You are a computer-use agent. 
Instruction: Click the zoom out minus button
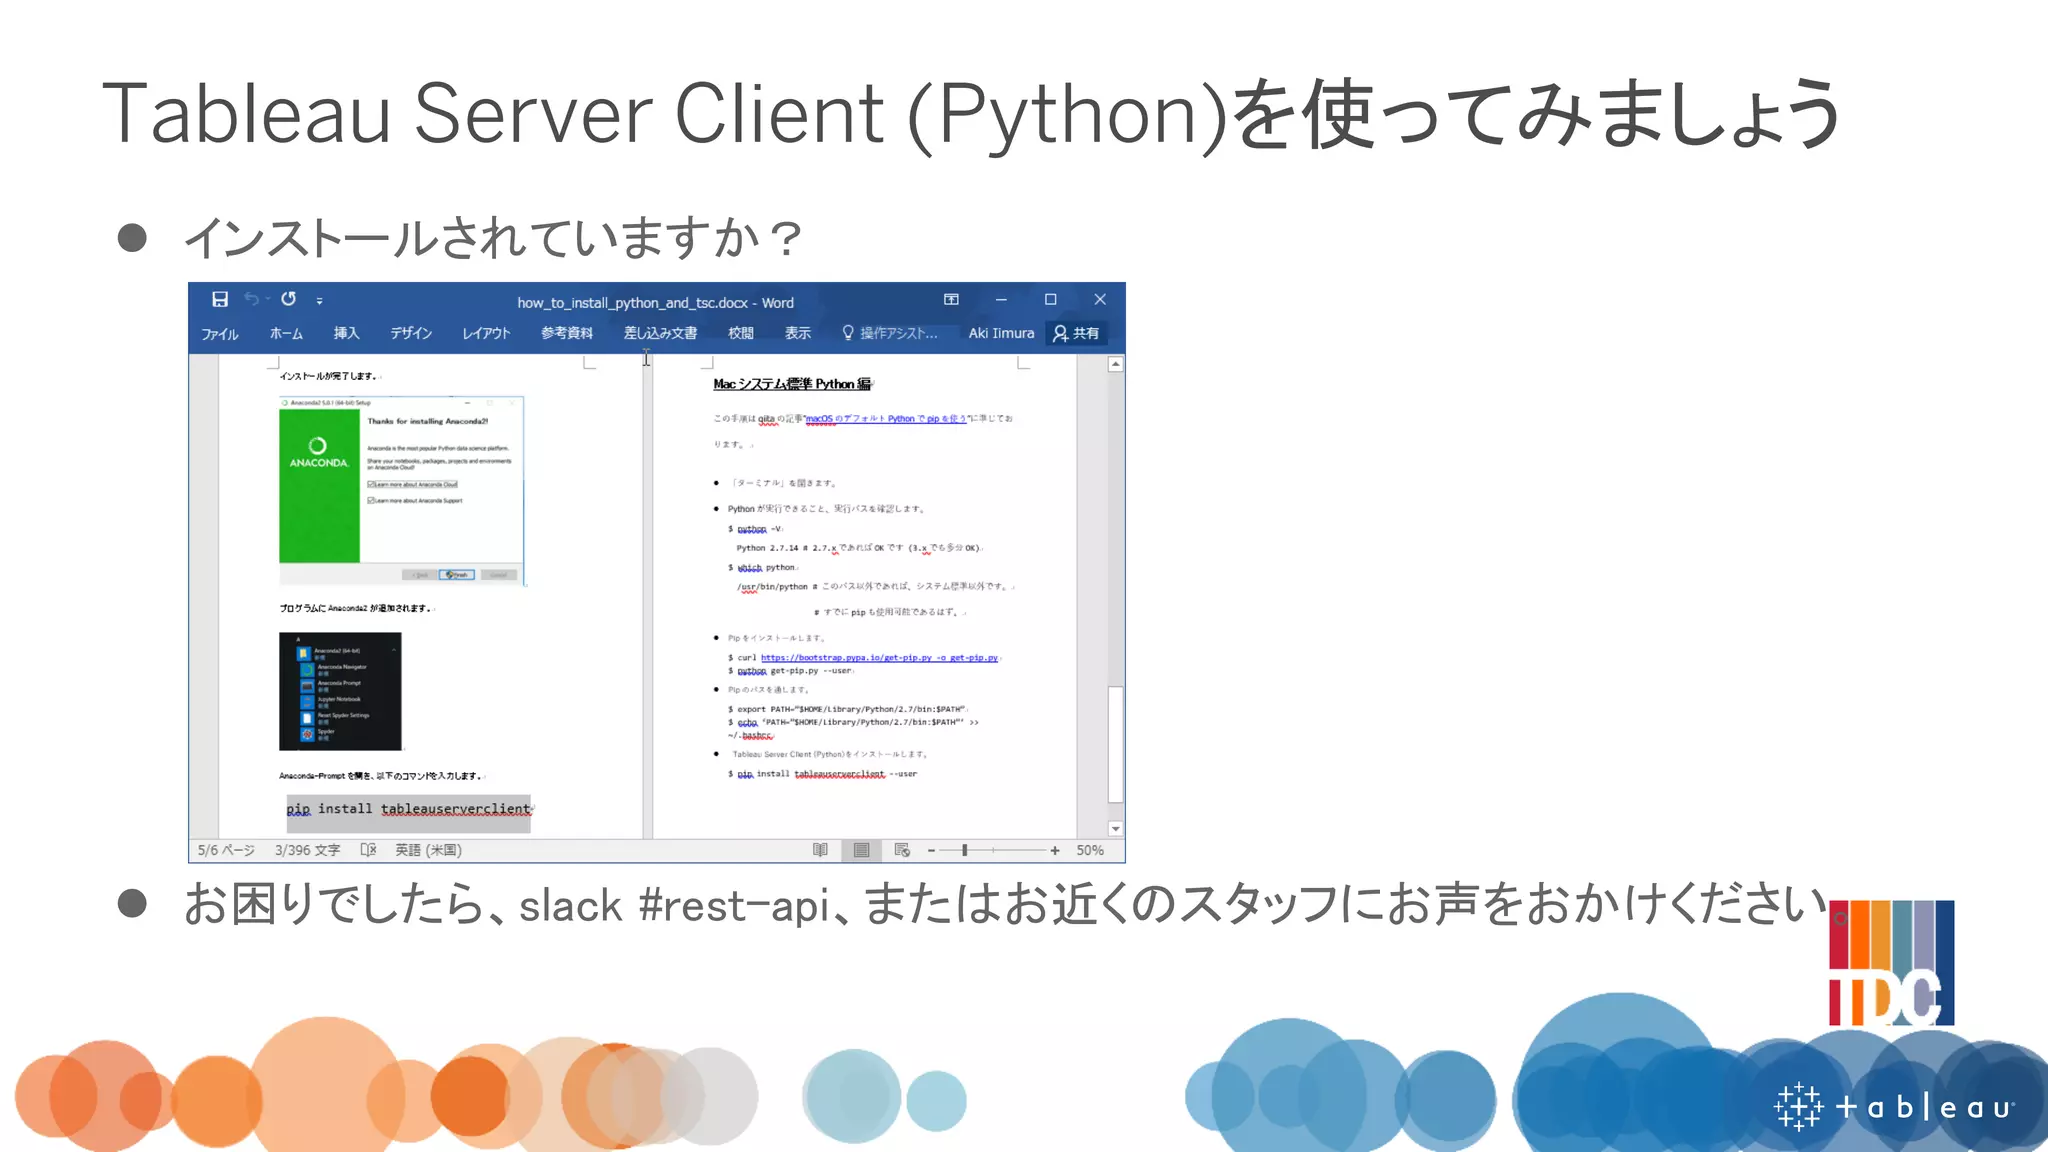(931, 850)
